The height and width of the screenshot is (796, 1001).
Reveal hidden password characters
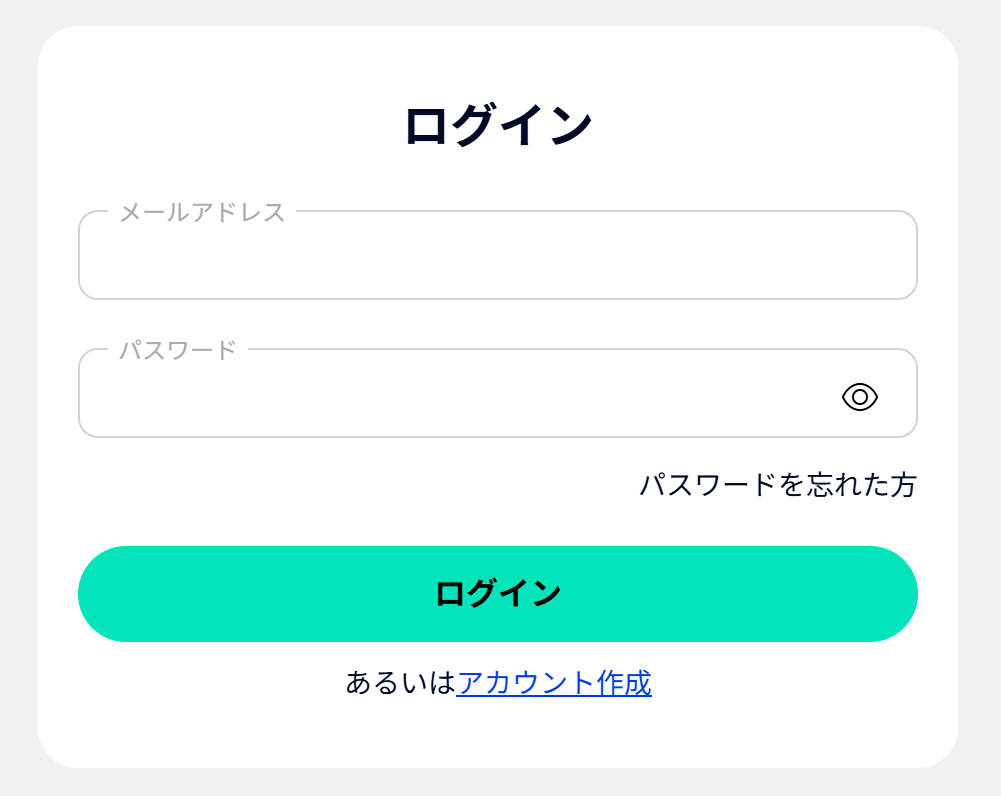pyautogui.click(x=859, y=397)
